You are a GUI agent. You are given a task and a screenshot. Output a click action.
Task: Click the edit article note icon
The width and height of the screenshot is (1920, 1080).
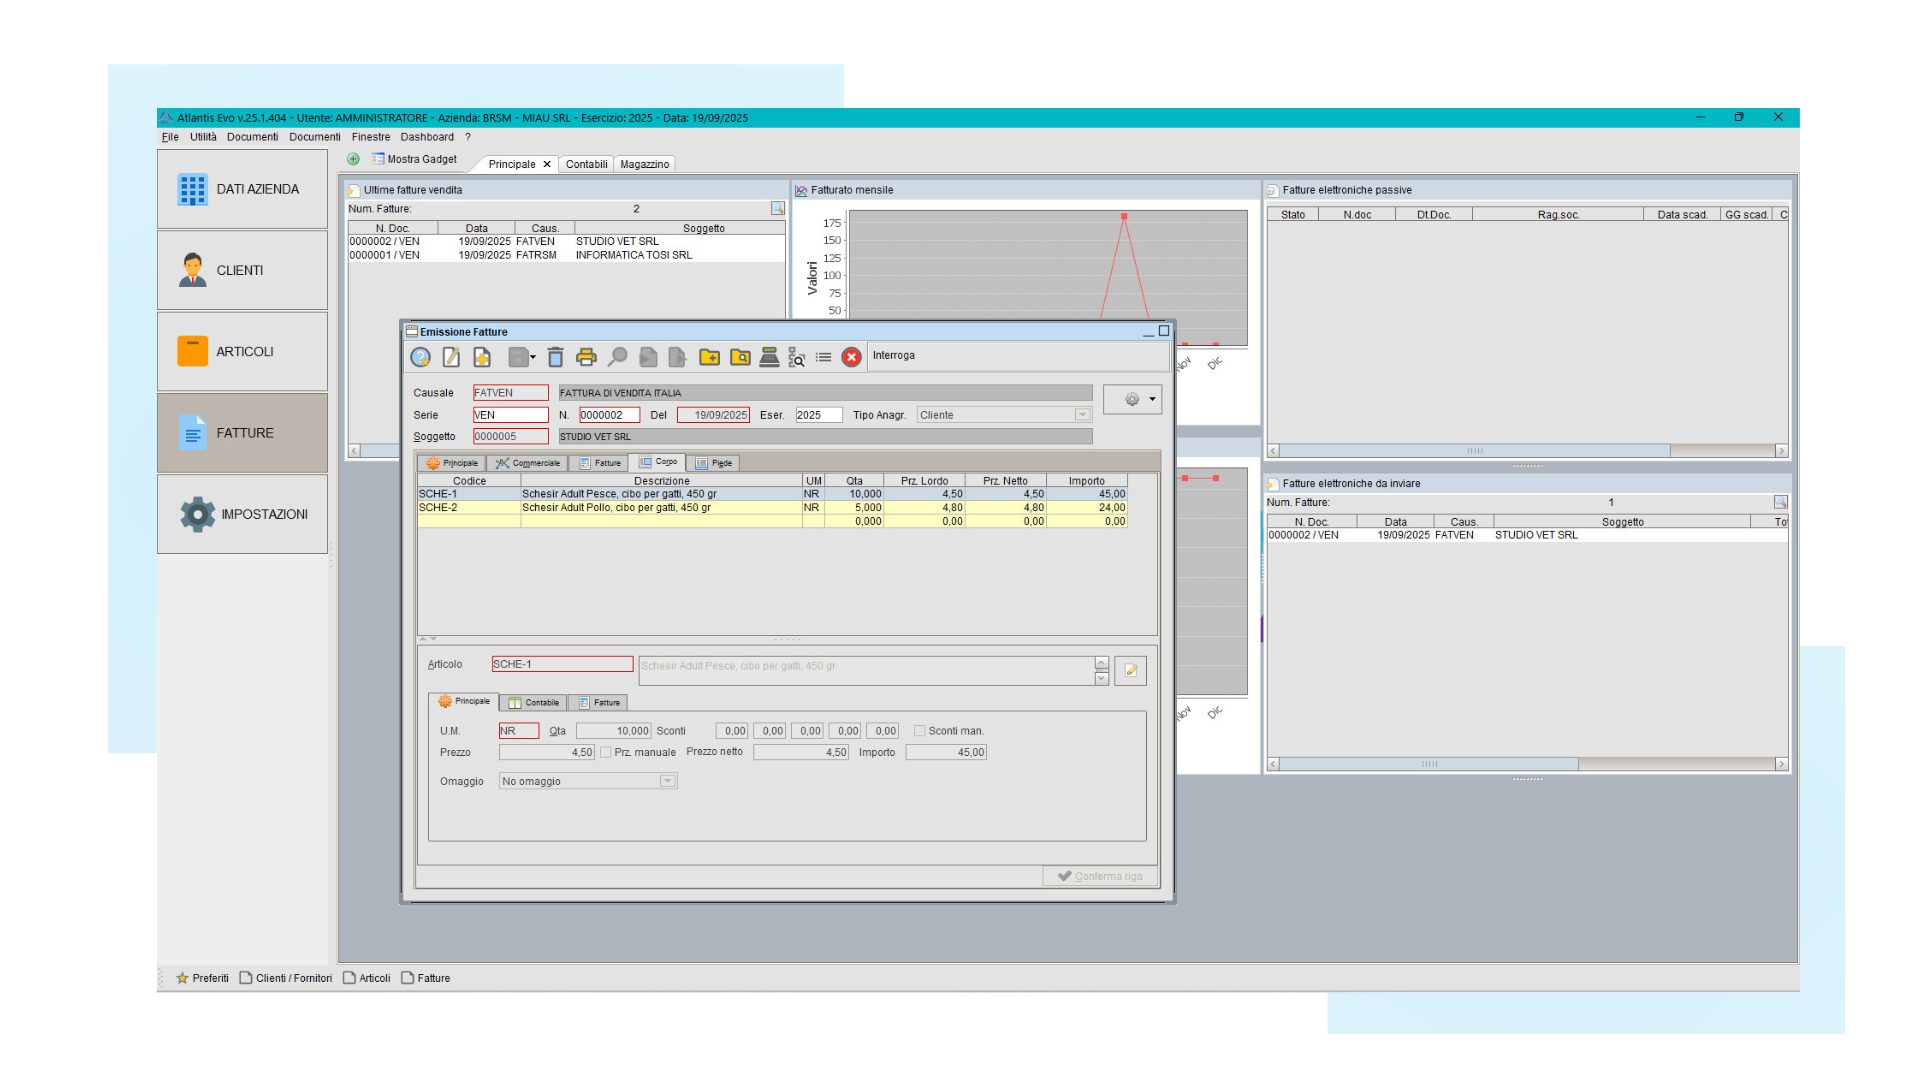(x=1131, y=671)
